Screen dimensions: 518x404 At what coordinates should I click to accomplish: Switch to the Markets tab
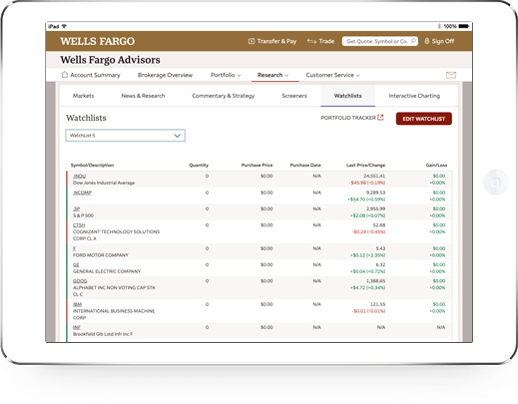coord(83,96)
